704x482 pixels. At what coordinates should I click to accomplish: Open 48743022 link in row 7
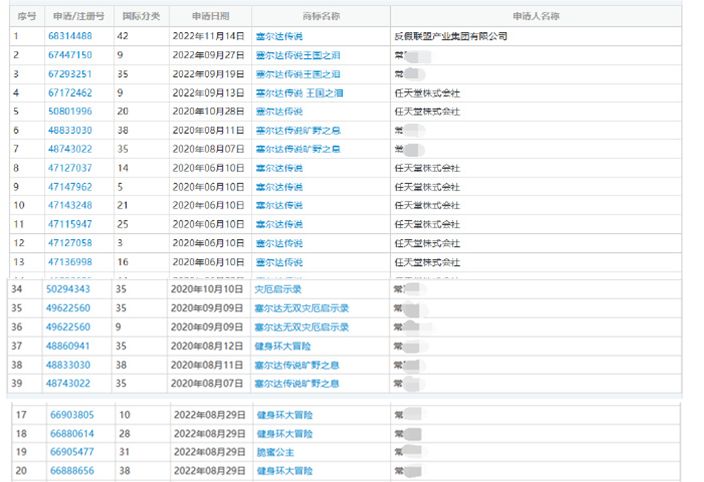click(70, 149)
